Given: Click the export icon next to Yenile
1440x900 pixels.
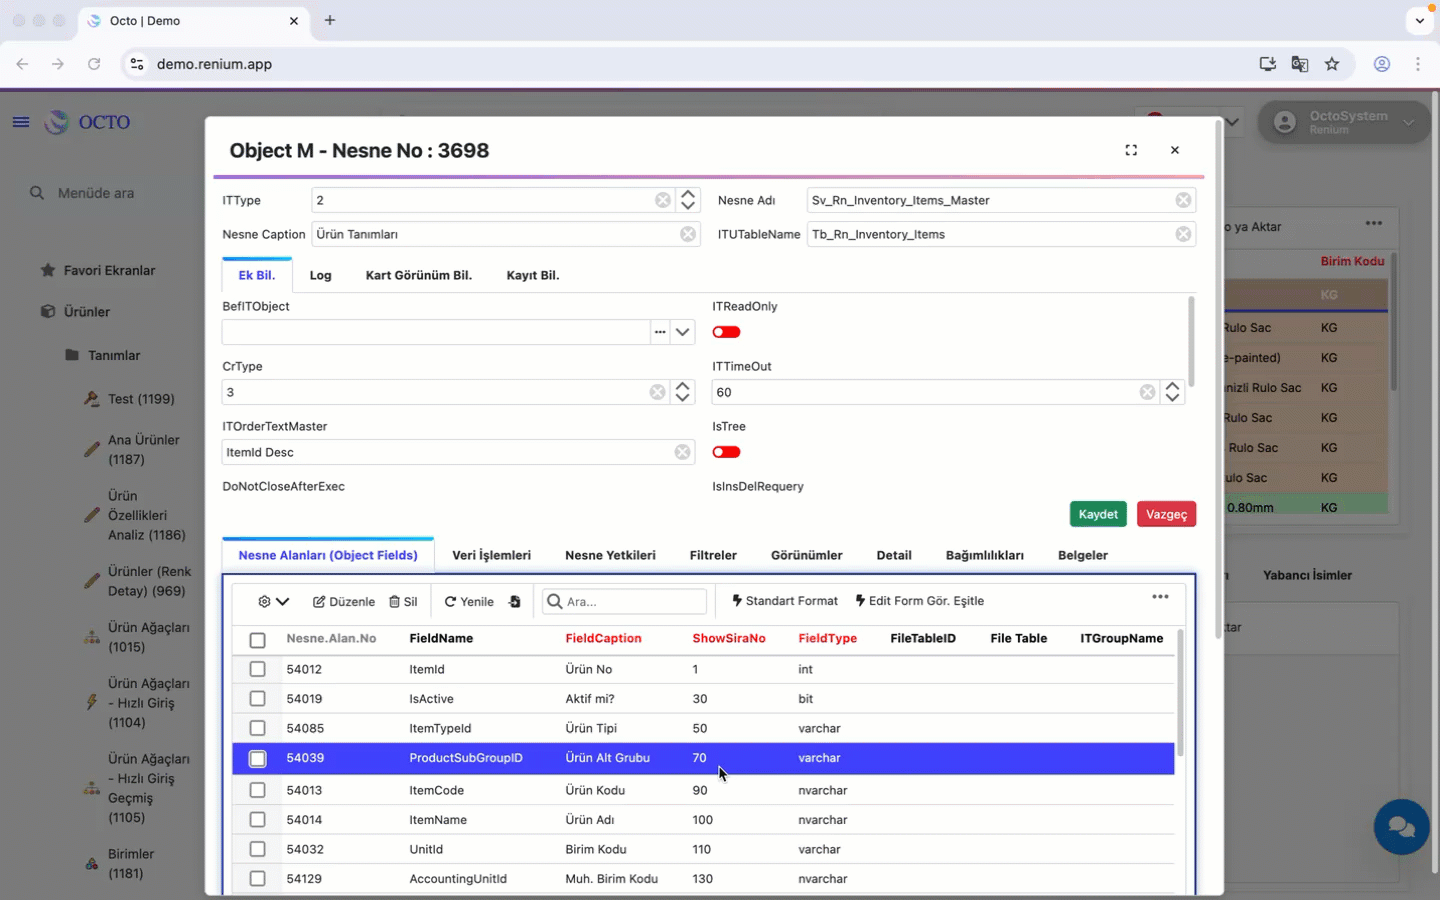Looking at the screenshot, I should point(515,601).
